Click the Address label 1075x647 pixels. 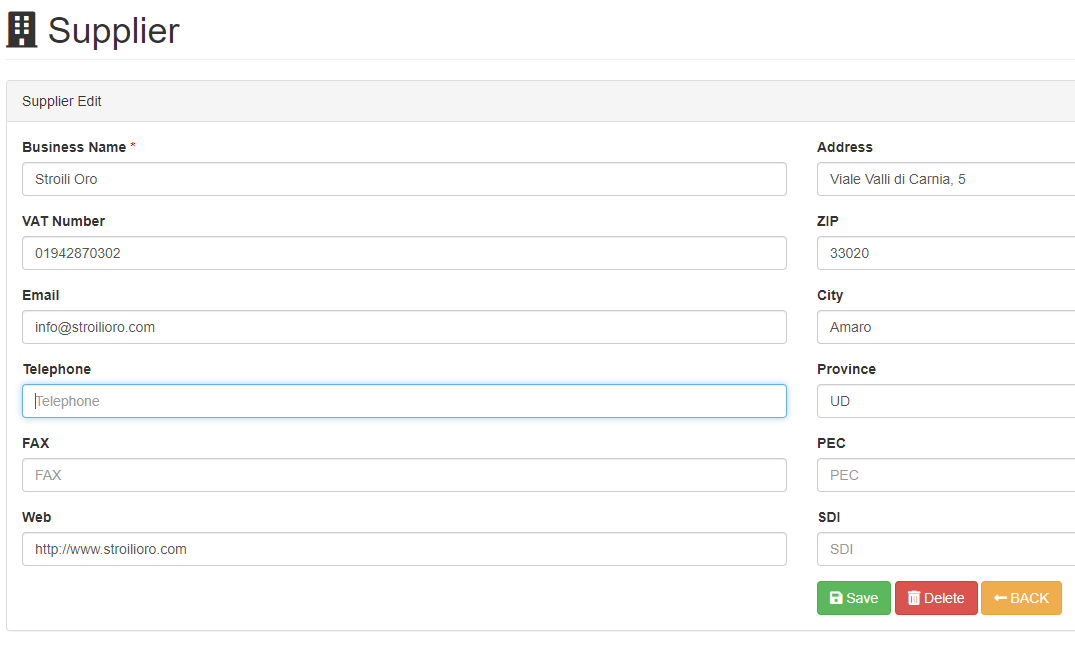845,147
